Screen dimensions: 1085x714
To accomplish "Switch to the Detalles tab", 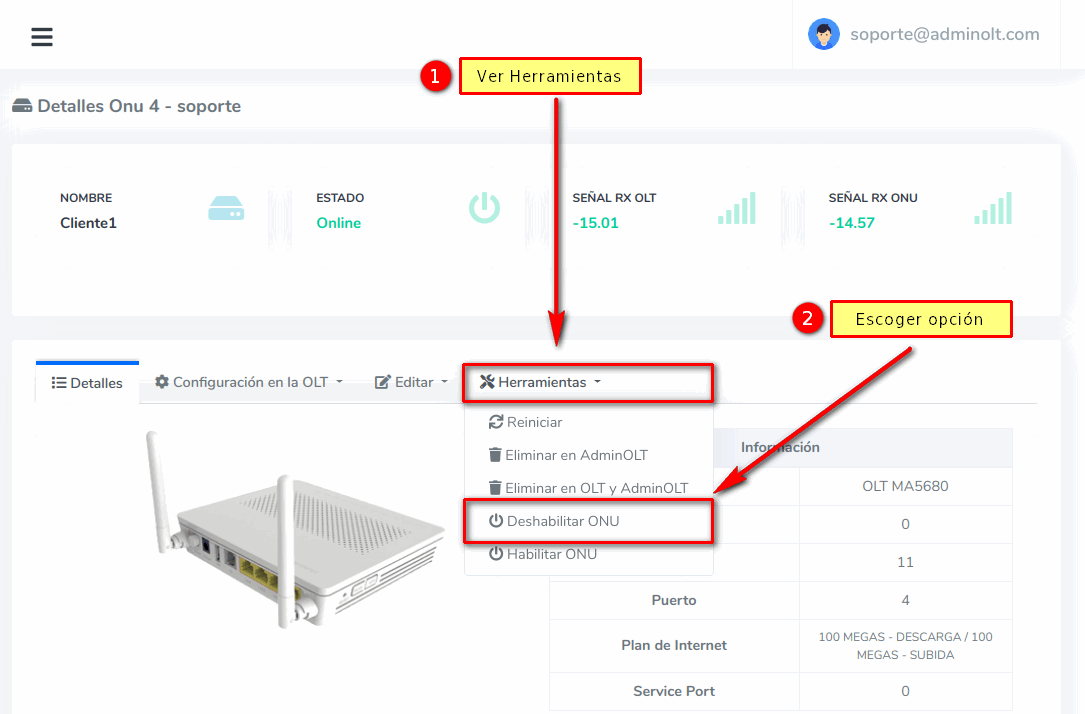I will click(87, 383).
